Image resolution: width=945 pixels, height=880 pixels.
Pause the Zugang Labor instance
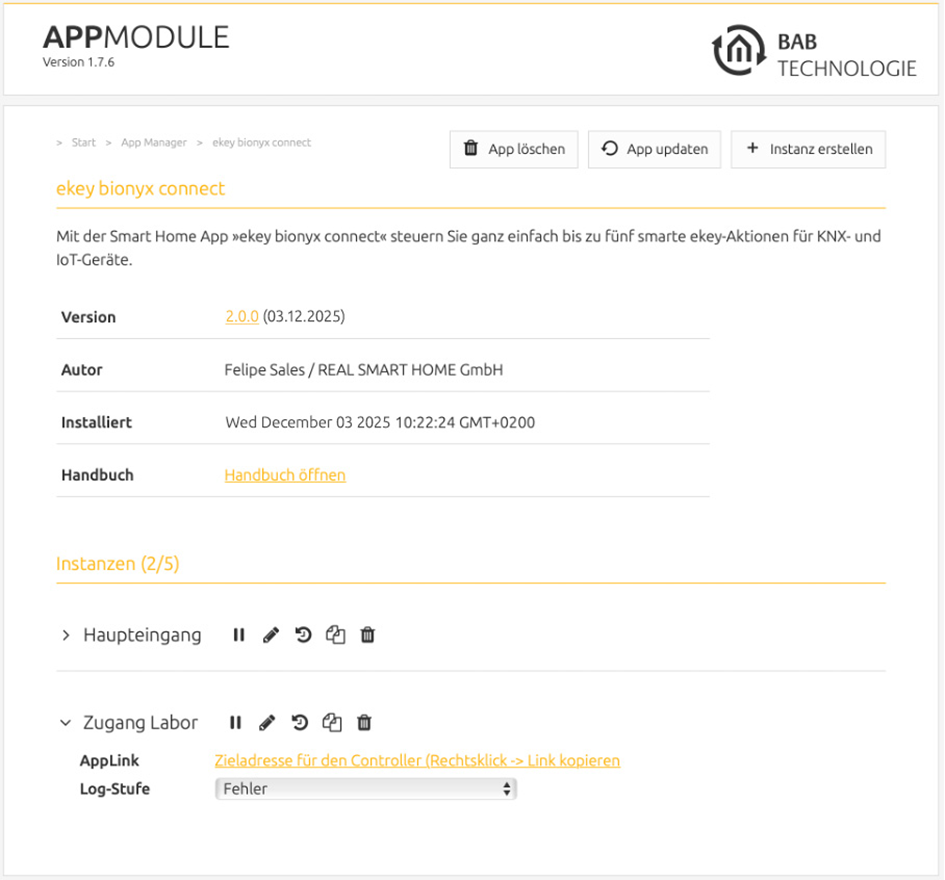pos(236,722)
